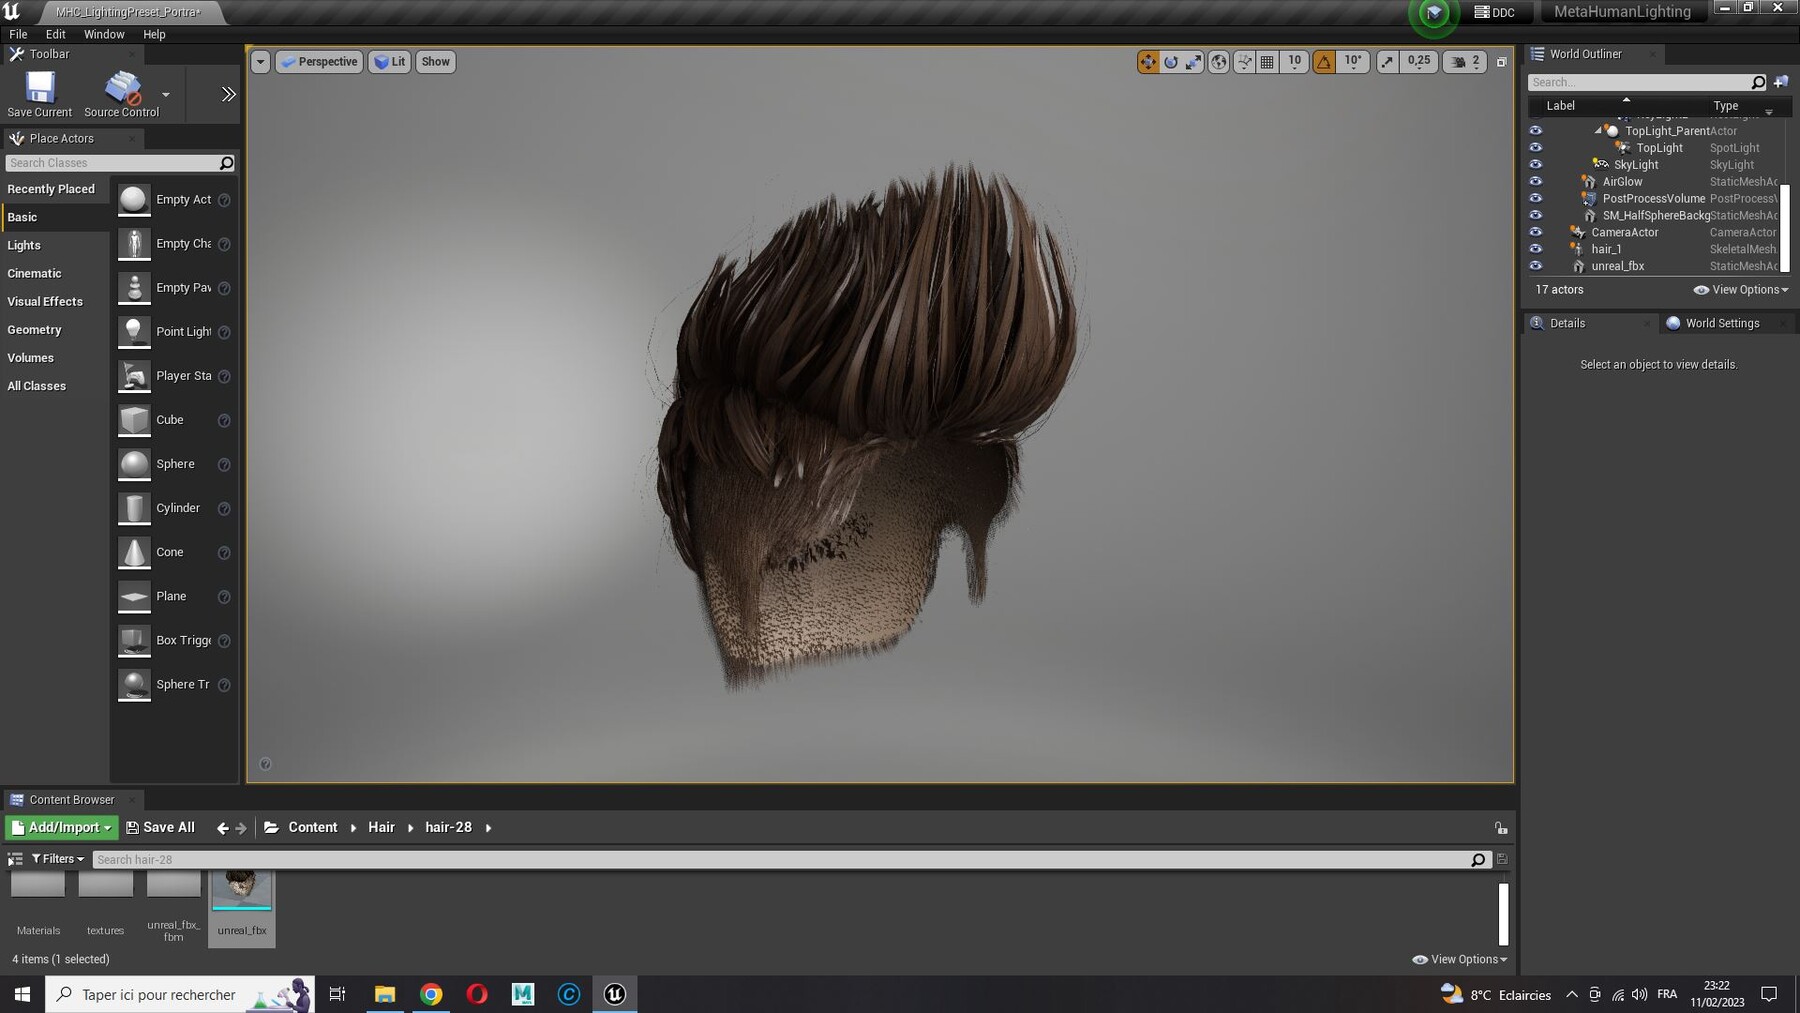Open the Filters dropdown in Content Browser
1800x1013 pixels.
tap(58, 859)
